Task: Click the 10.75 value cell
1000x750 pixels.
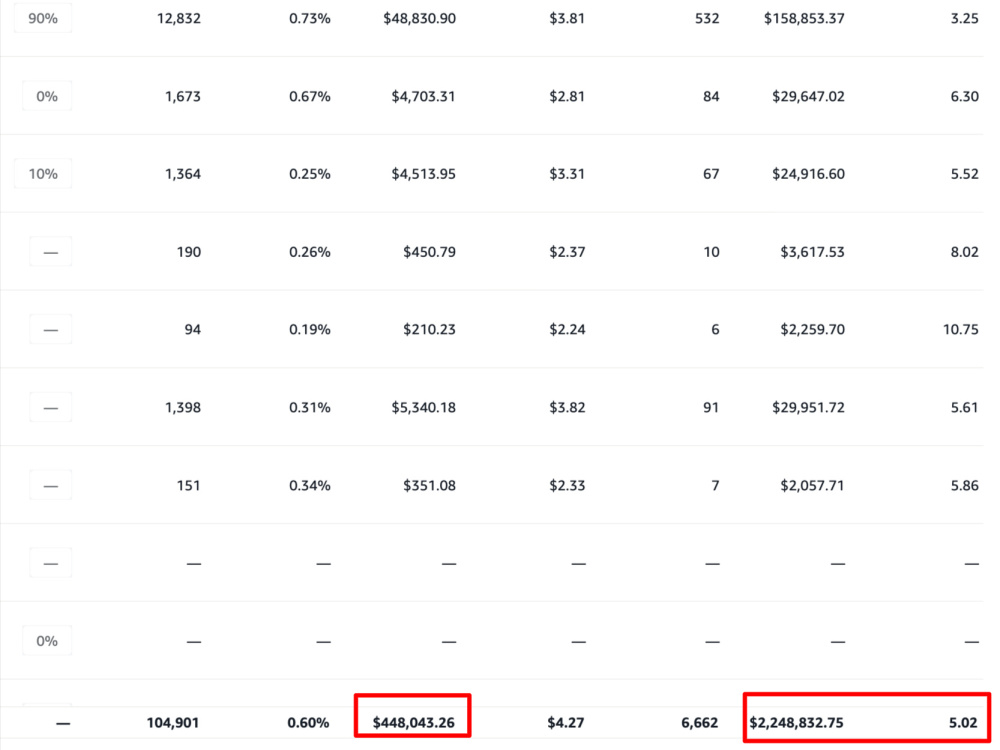Action: (960, 330)
